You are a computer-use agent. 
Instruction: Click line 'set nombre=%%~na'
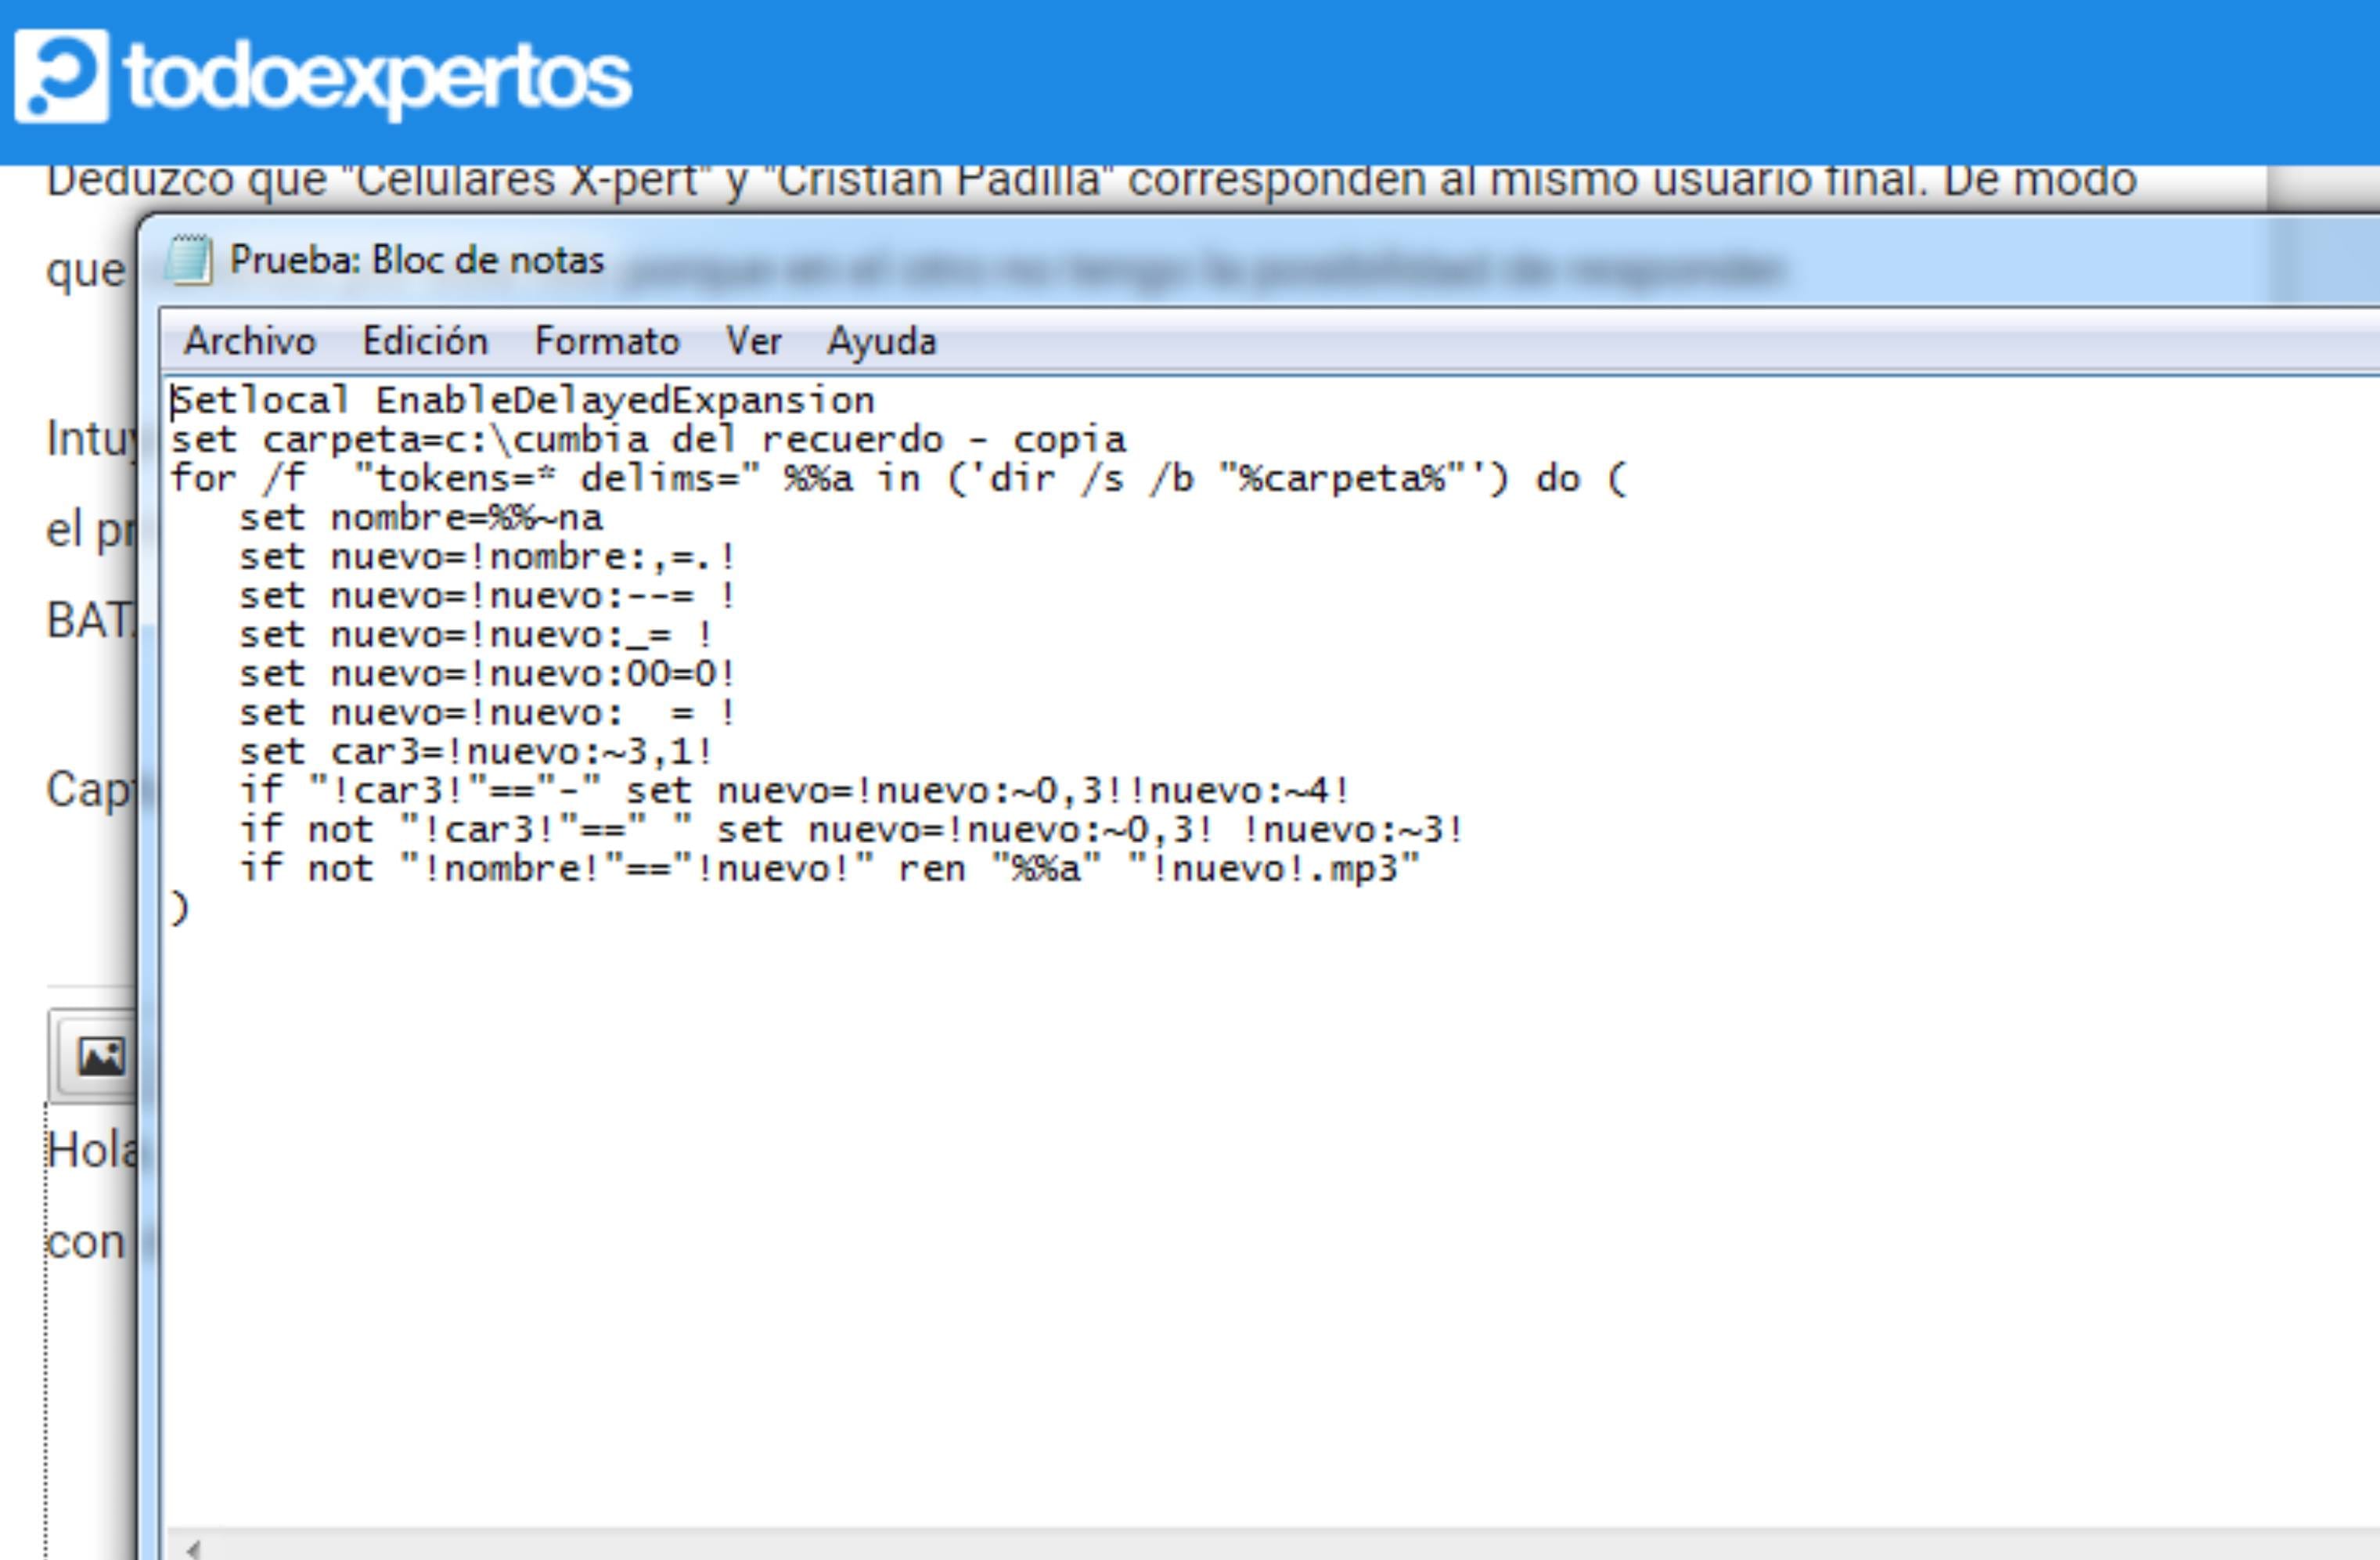tap(421, 518)
